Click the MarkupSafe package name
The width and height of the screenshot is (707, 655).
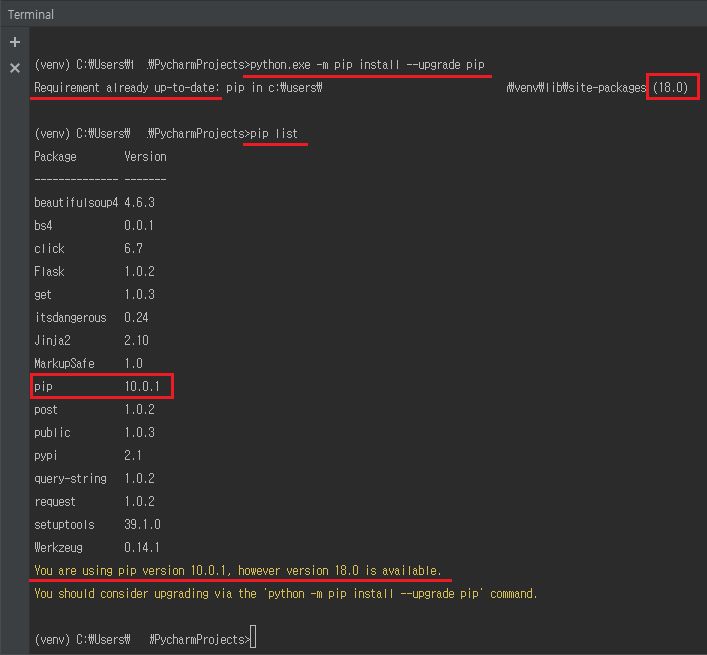coord(64,363)
